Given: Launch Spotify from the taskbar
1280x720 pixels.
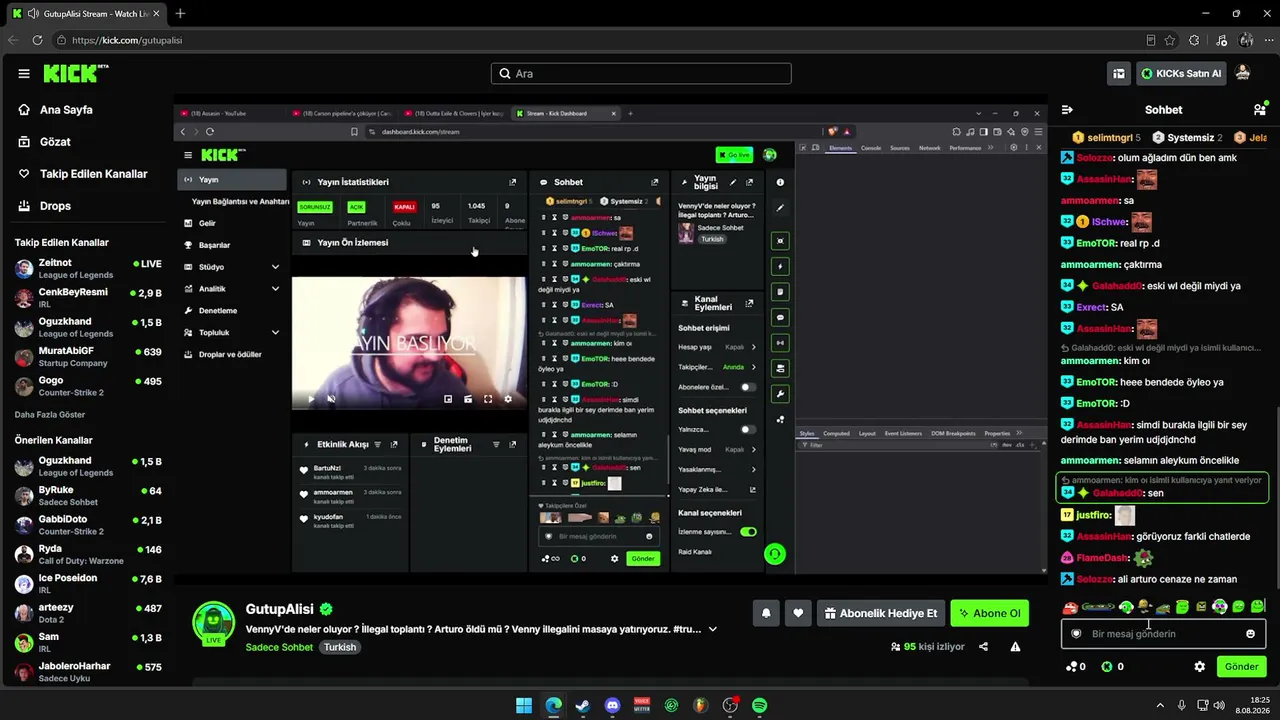Looking at the screenshot, I should click(760, 706).
